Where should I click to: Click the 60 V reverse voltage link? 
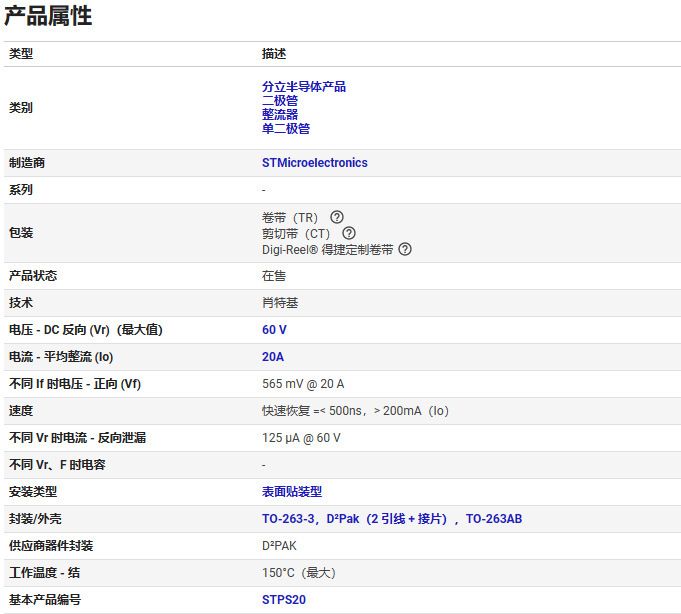274,330
